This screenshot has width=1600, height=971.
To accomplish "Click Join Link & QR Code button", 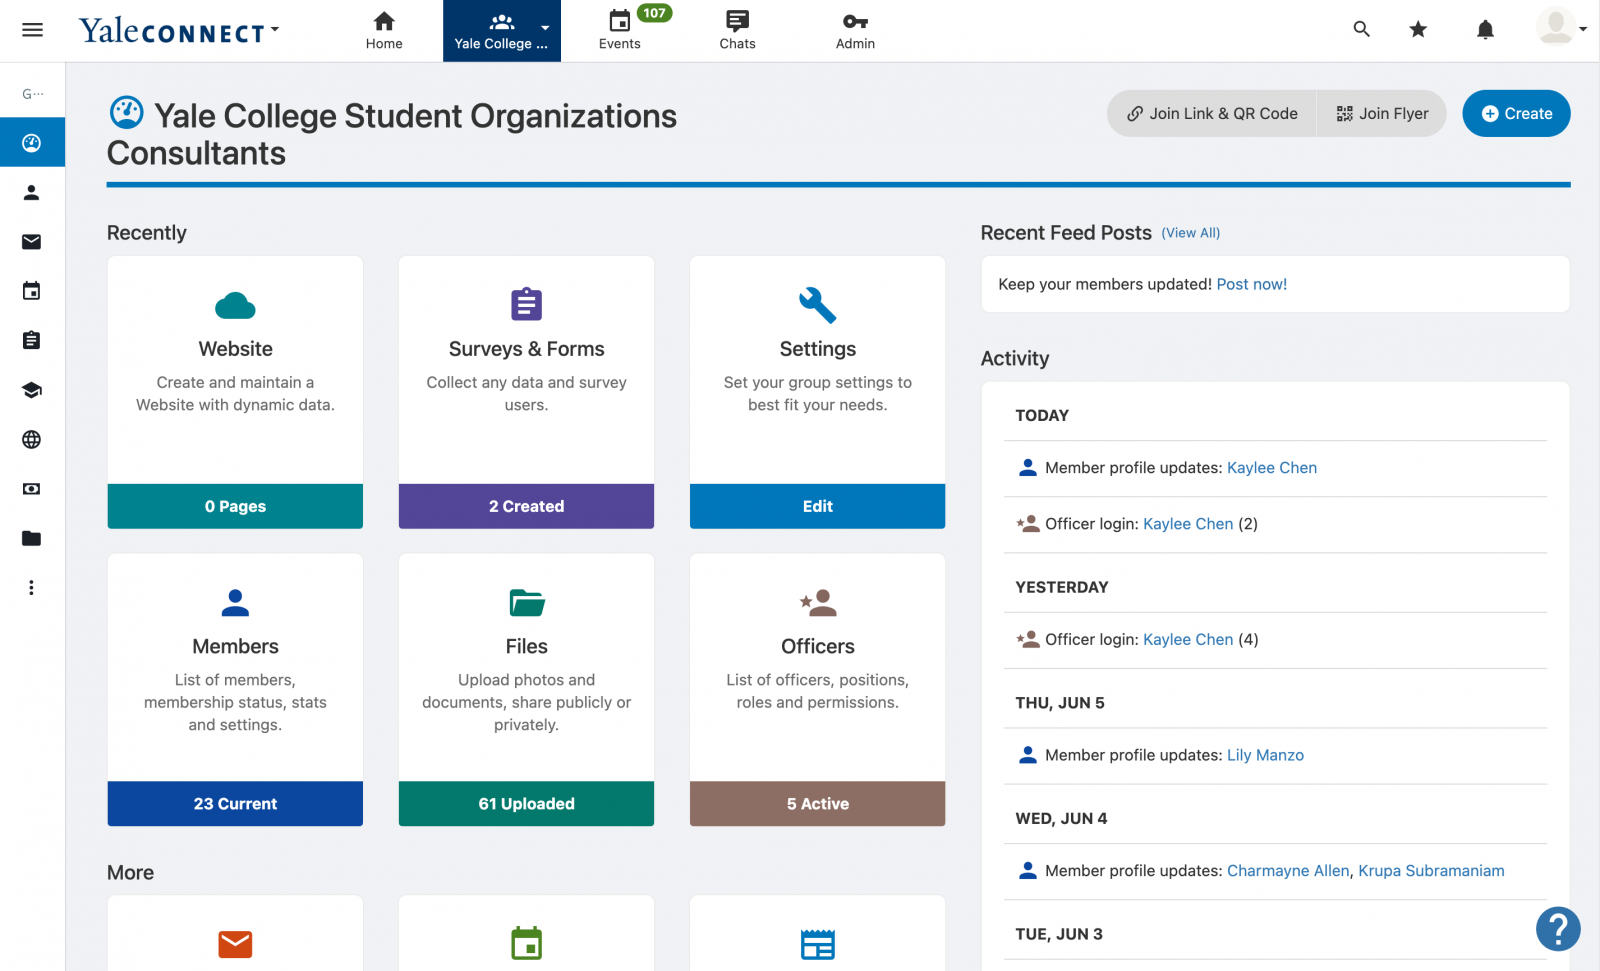I will pos(1212,114).
